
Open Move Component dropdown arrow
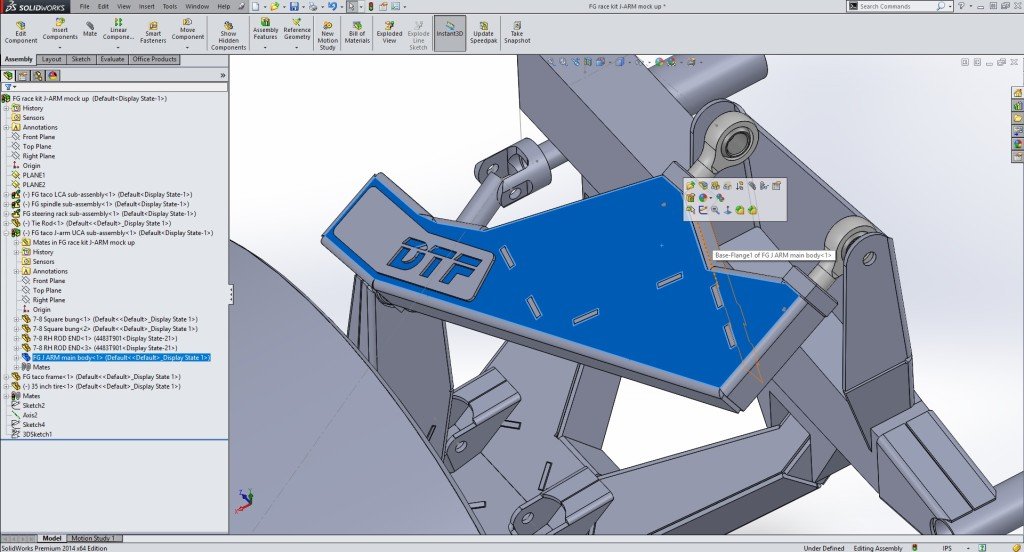pyautogui.click(x=187, y=48)
